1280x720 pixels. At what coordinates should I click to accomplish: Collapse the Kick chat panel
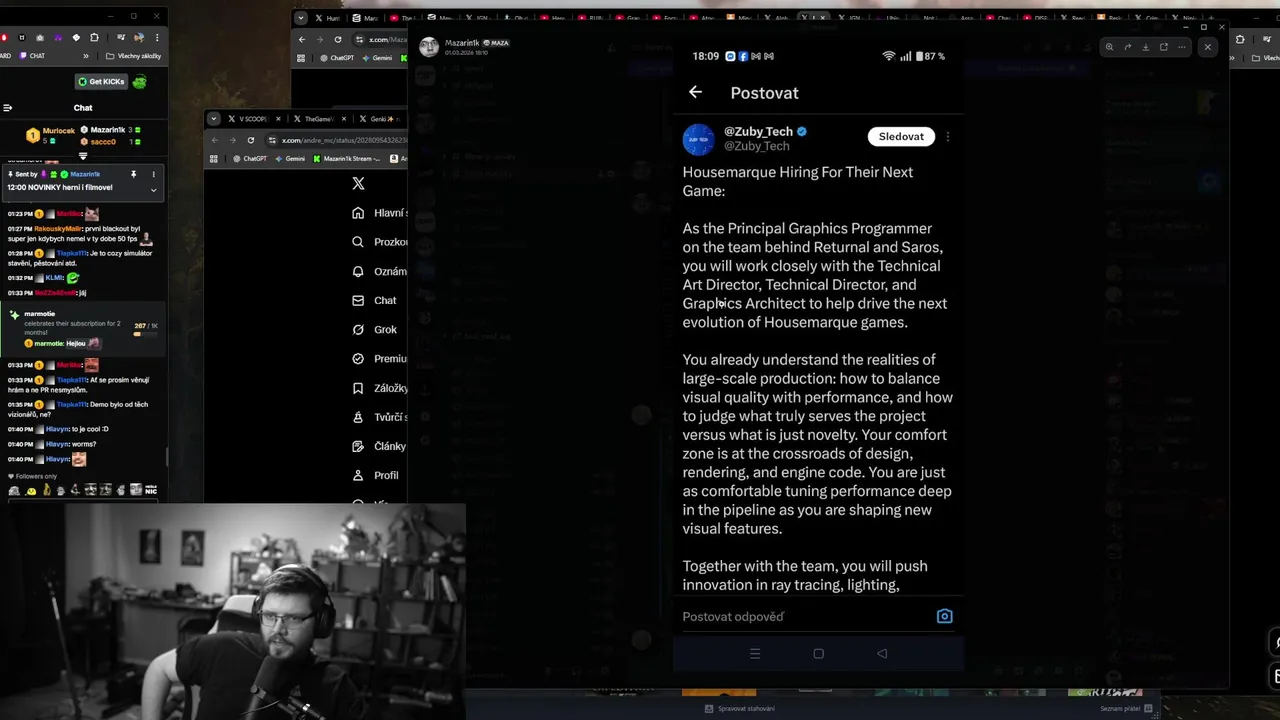tap(7, 108)
